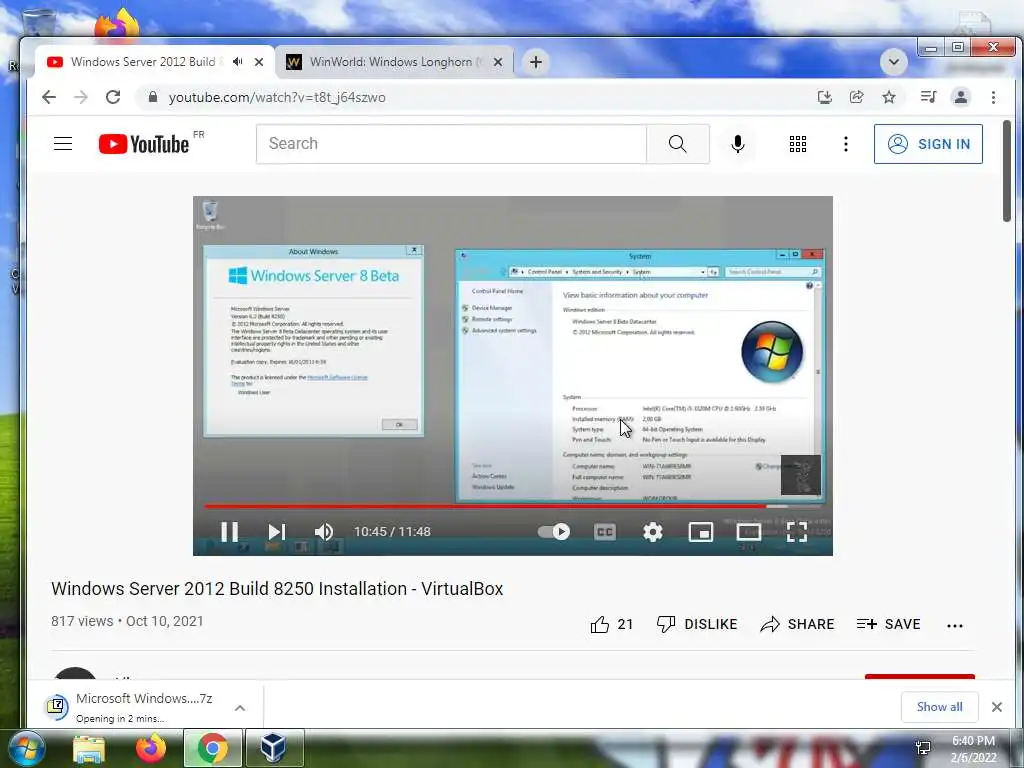Click the DISLIKE button
Image resolution: width=1024 pixels, height=768 pixels.
tap(697, 624)
